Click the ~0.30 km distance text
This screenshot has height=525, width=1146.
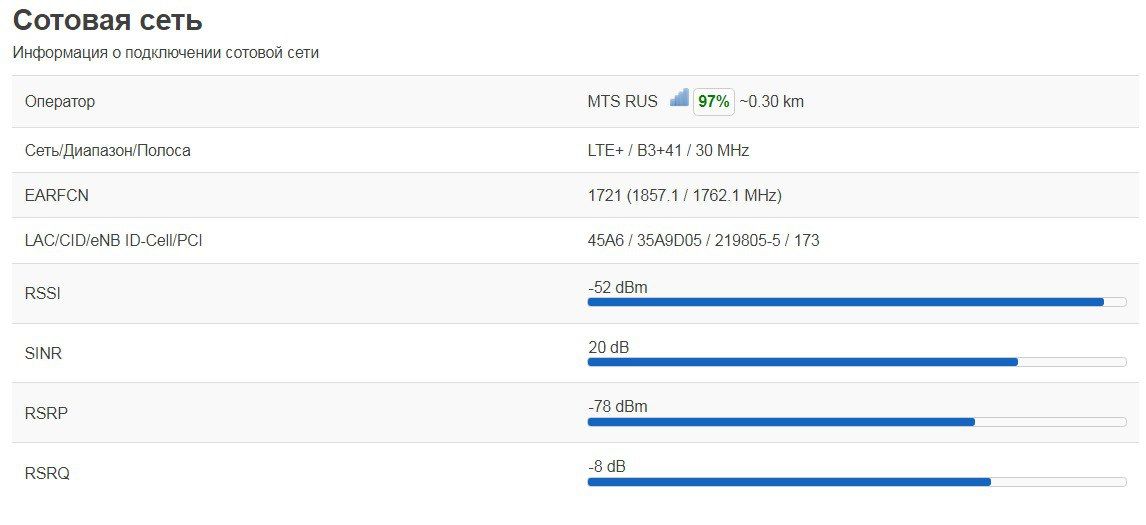771,101
